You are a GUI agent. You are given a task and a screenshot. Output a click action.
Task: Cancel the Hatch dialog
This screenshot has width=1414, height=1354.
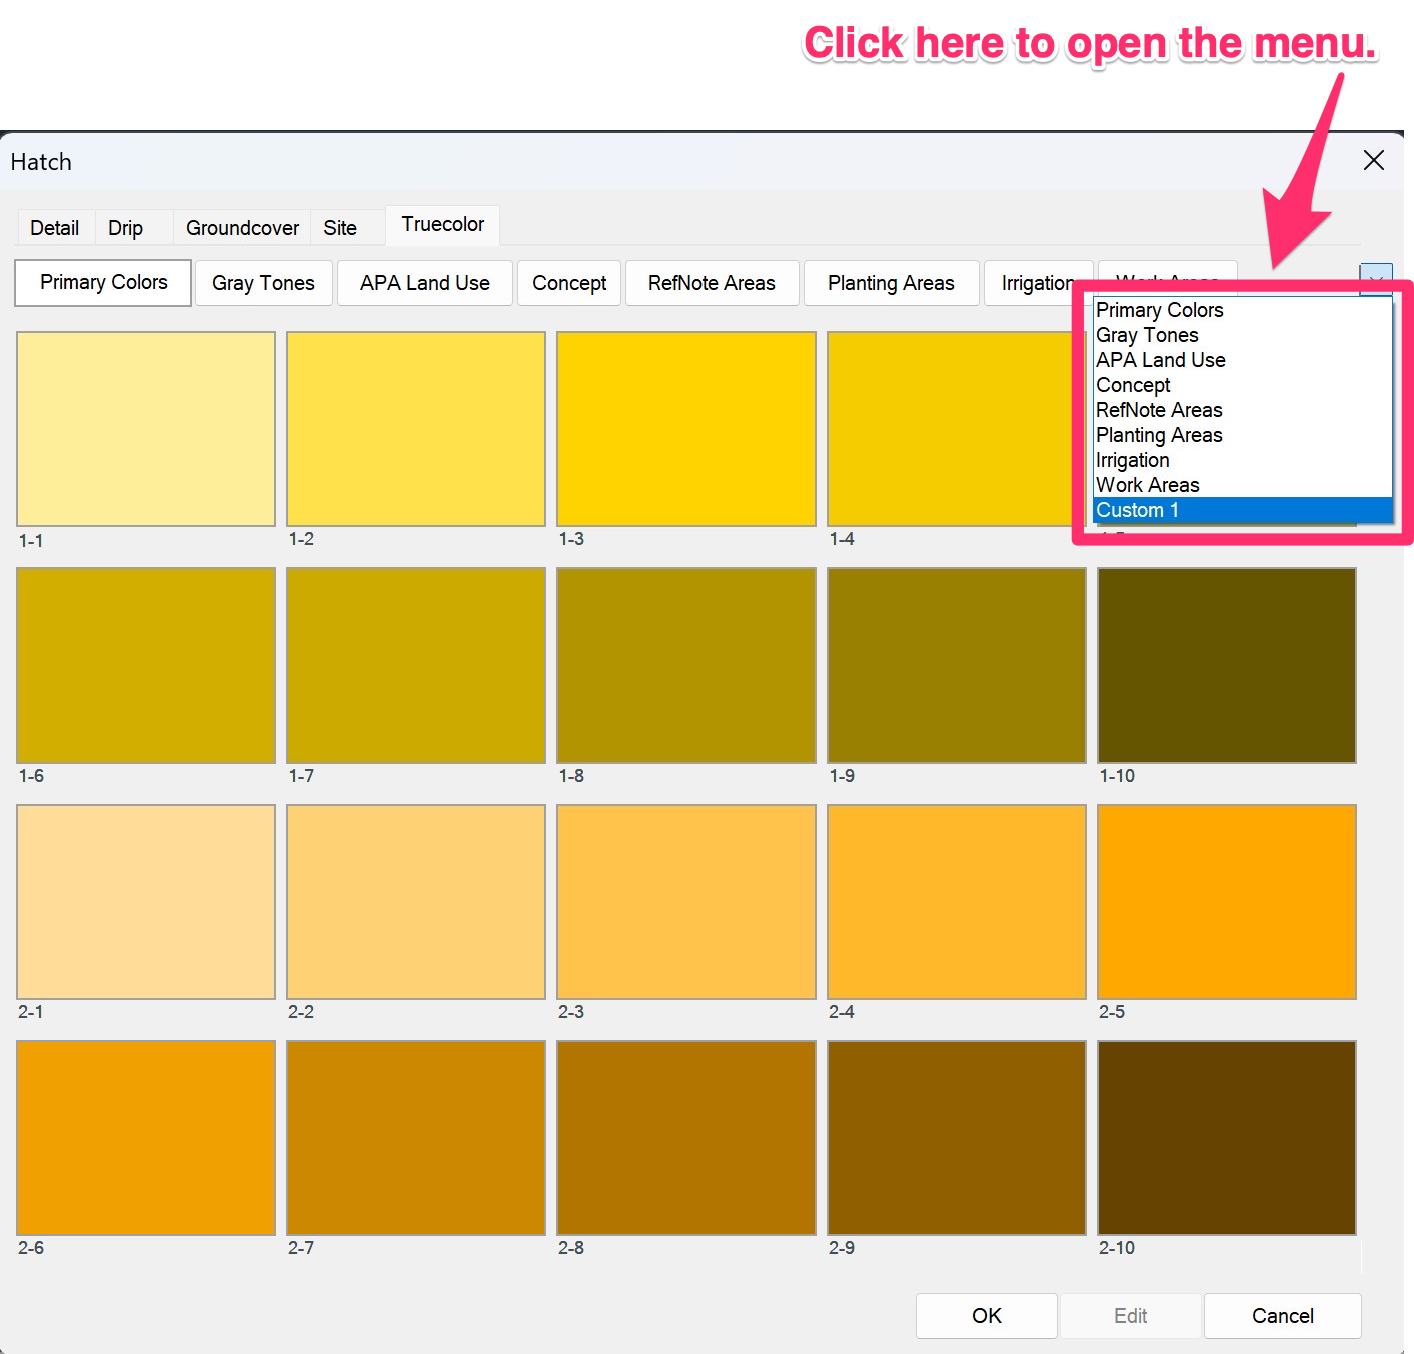click(x=1282, y=1315)
